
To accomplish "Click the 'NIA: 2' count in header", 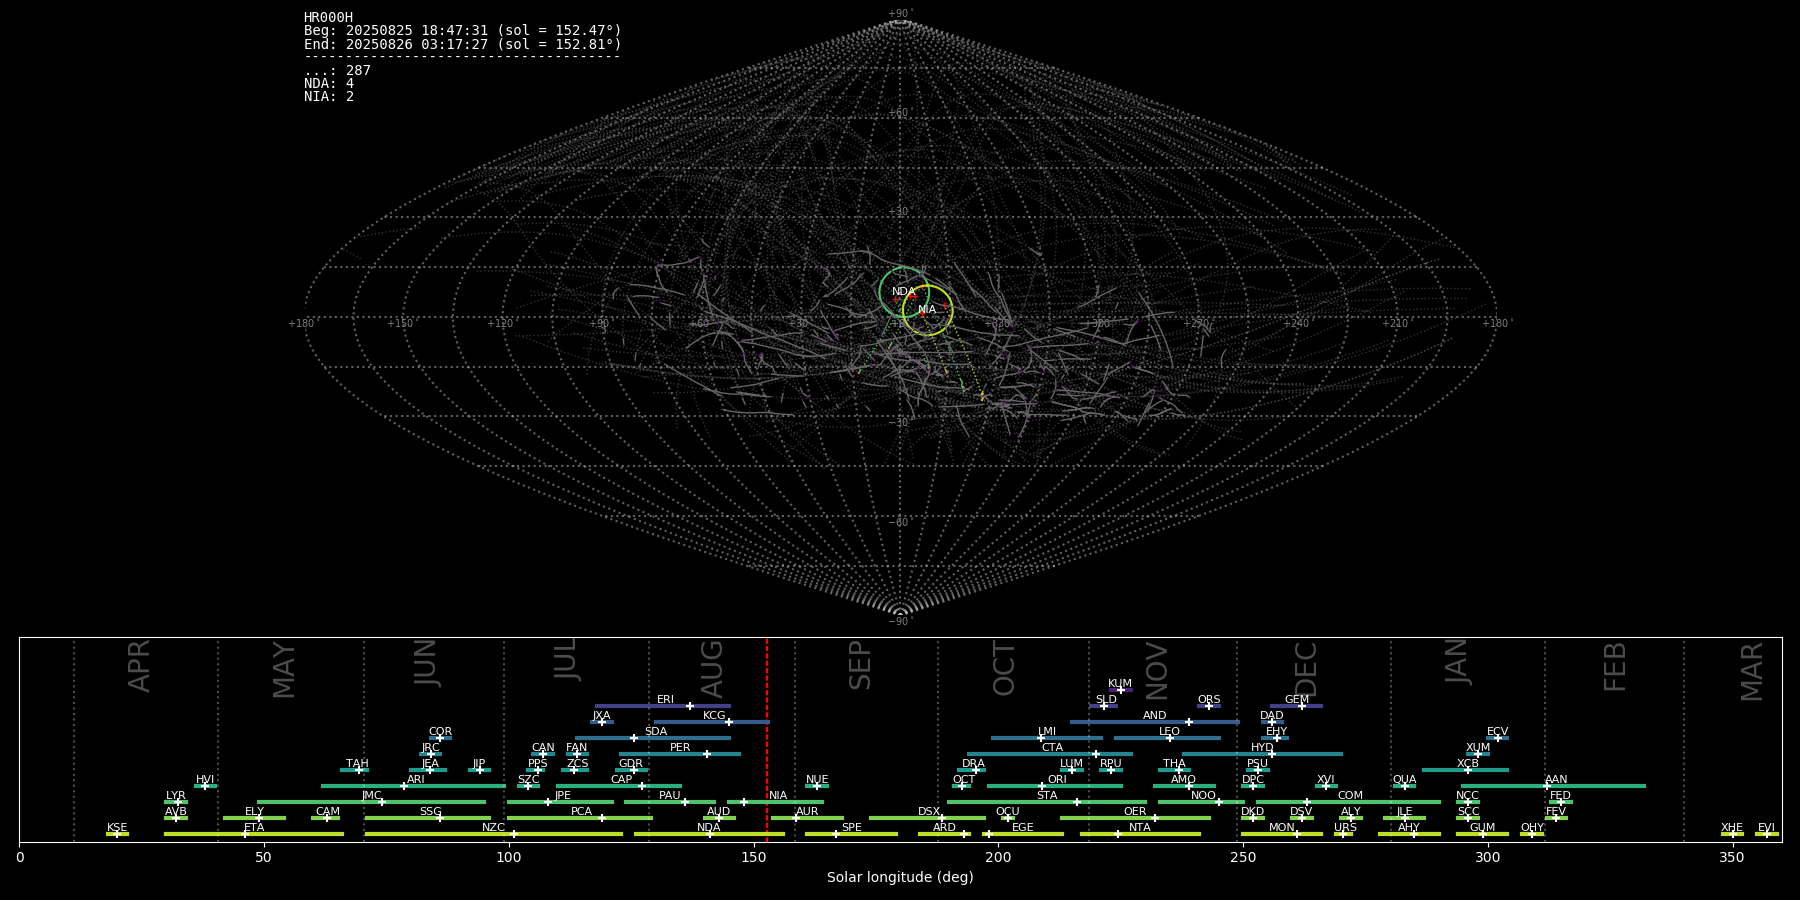I will point(329,96).
